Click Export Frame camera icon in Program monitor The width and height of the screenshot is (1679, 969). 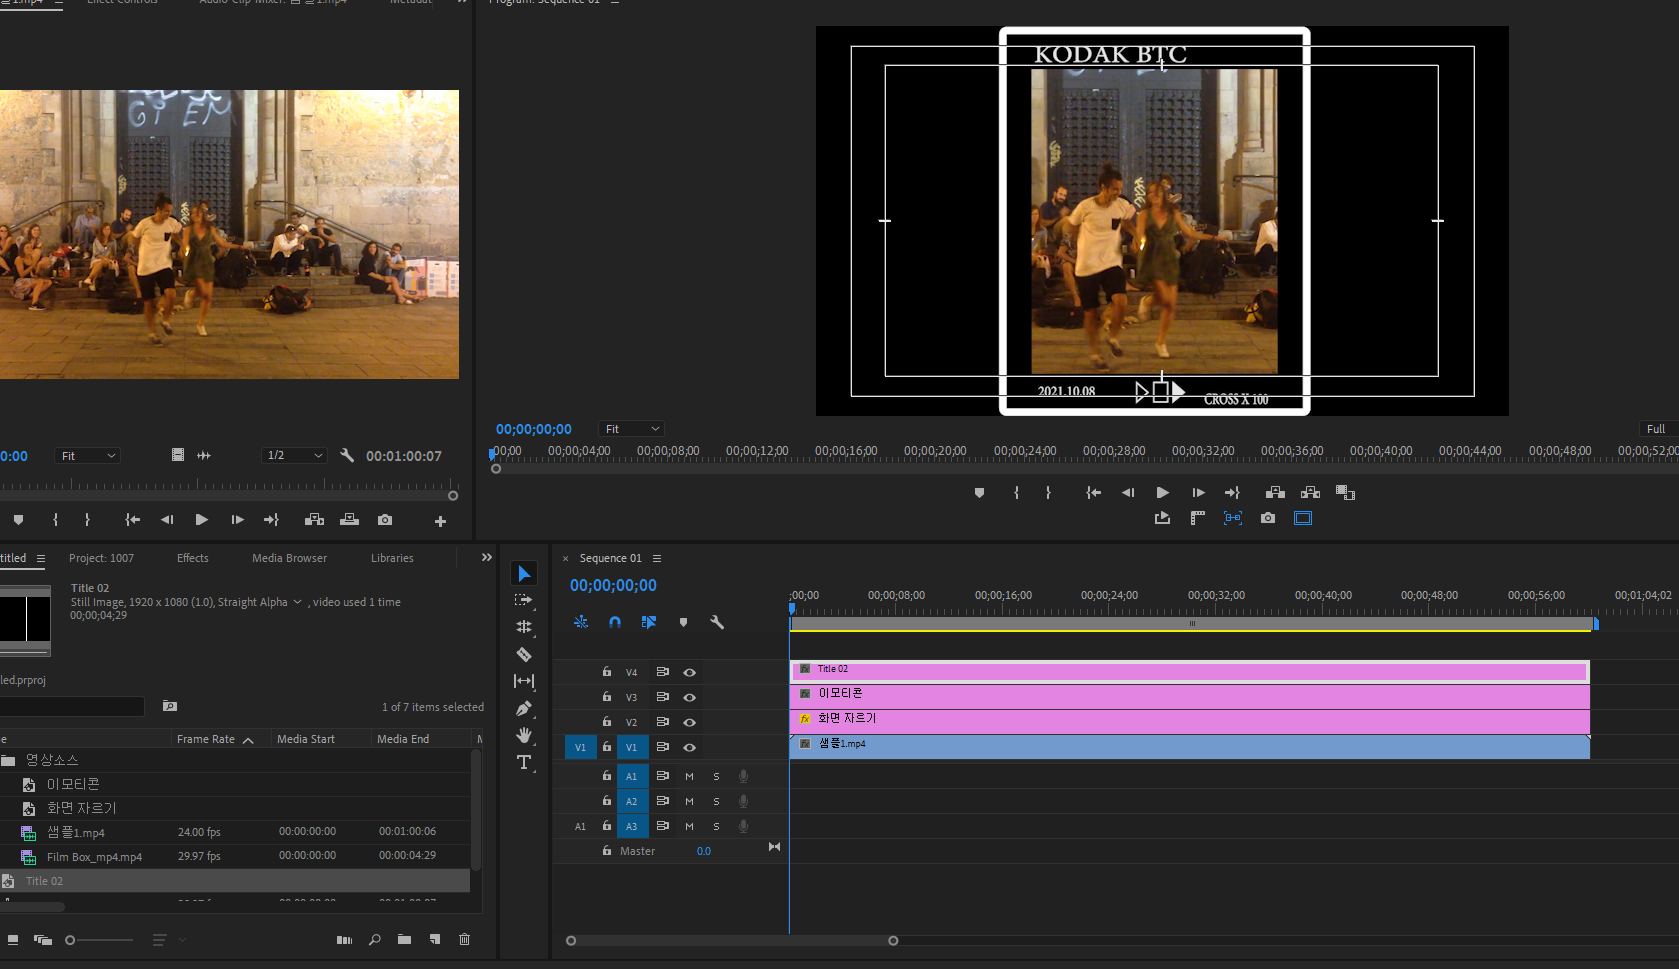(x=1268, y=518)
